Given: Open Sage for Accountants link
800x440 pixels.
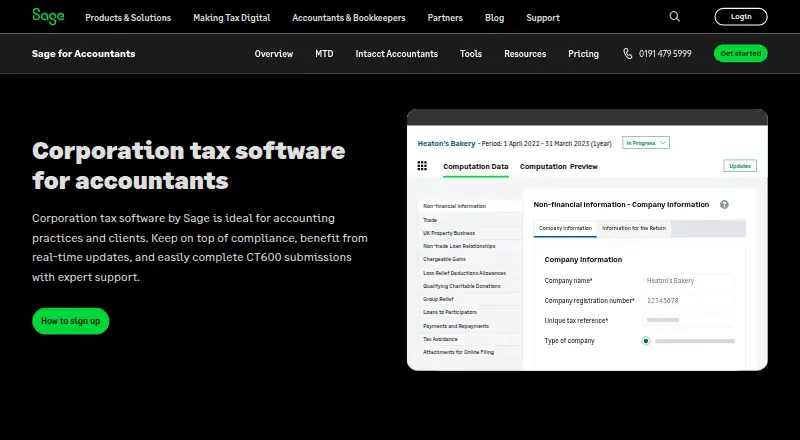Looking at the screenshot, I should coord(84,54).
